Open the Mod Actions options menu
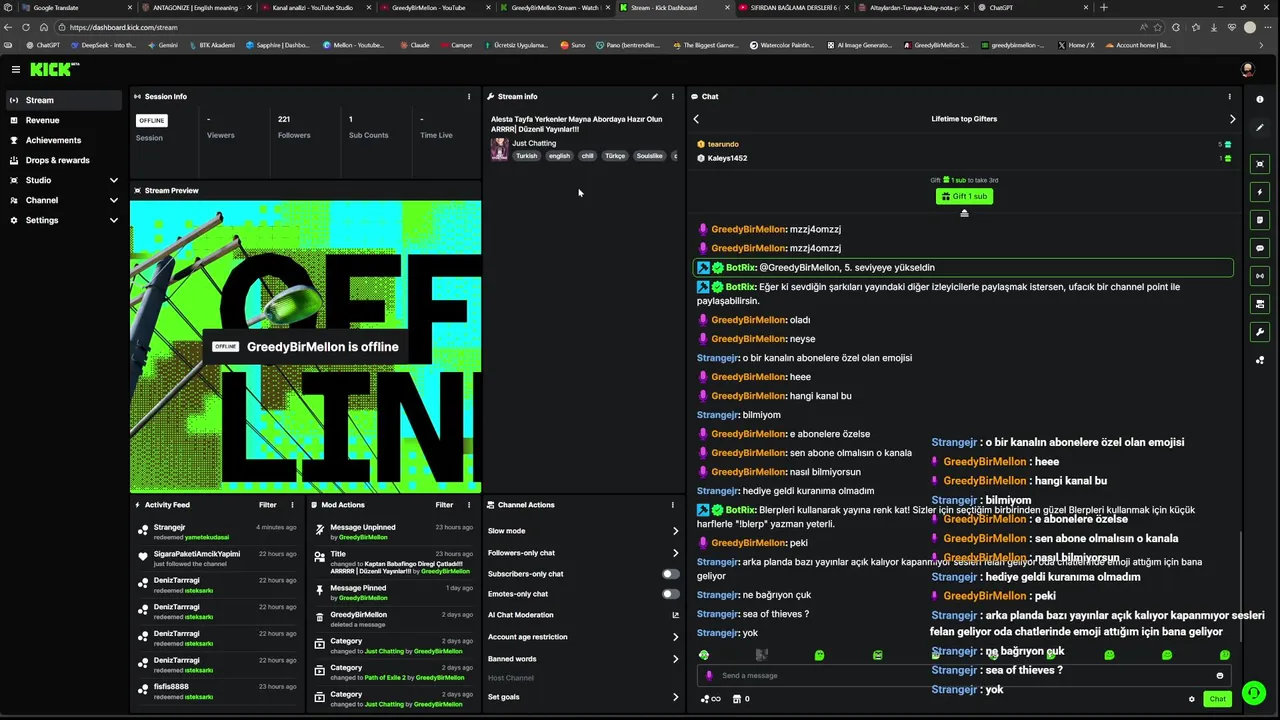Screen dimensions: 1280x720 (469, 505)
